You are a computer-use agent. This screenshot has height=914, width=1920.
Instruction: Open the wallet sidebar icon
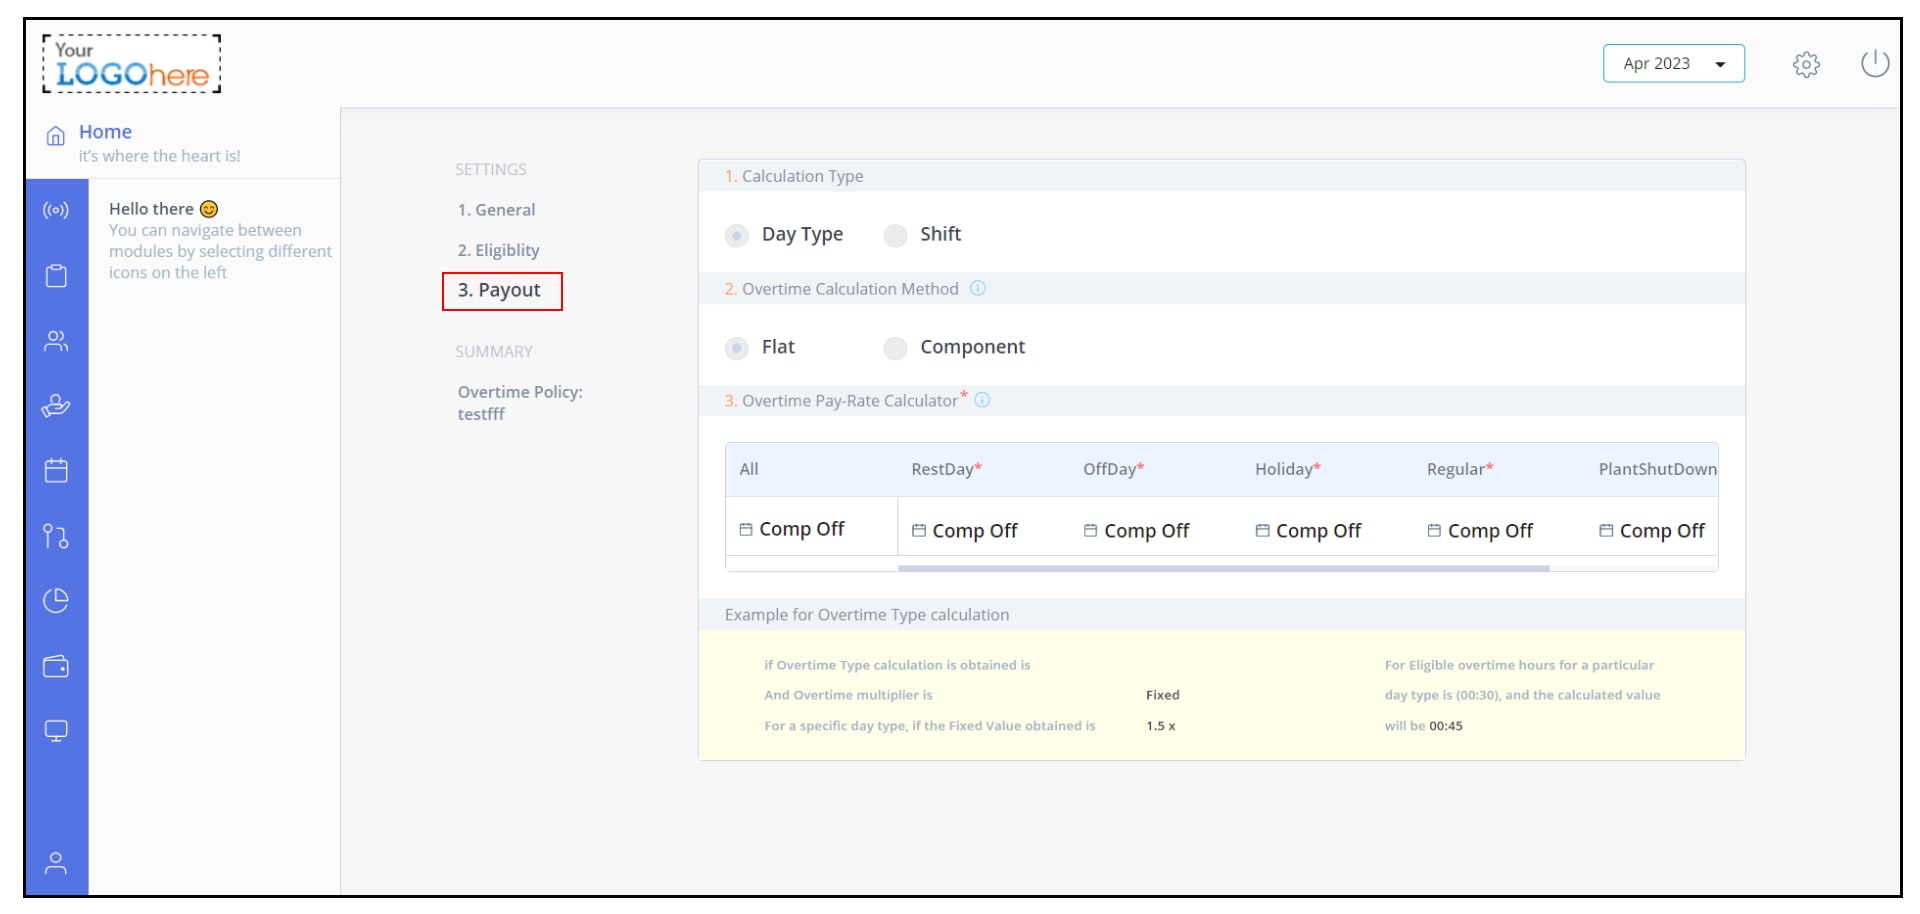click(56, 666)
